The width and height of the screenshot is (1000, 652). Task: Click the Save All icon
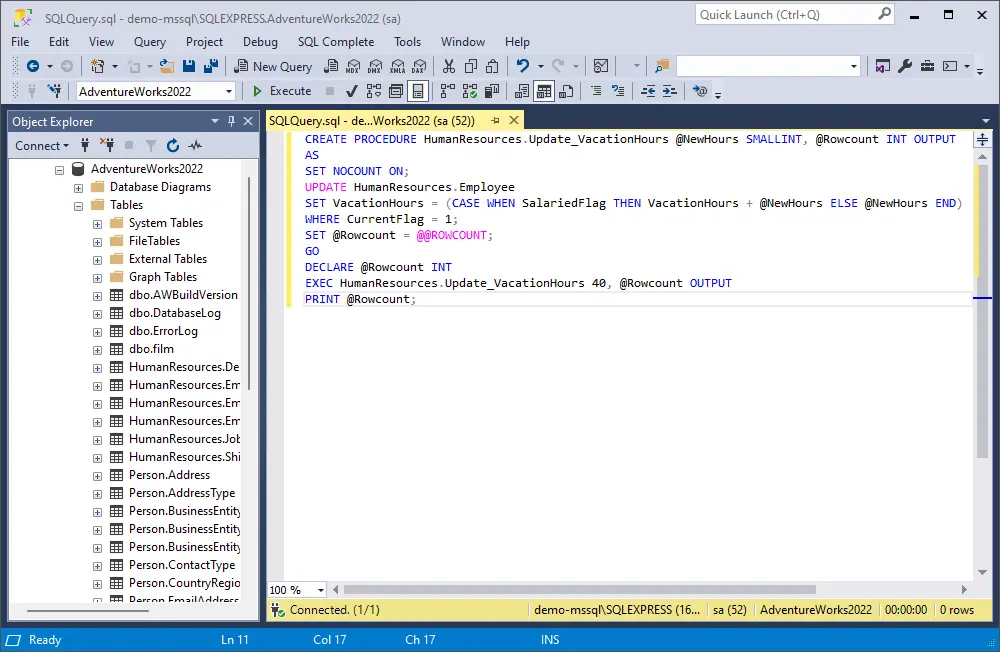[211, 66]
